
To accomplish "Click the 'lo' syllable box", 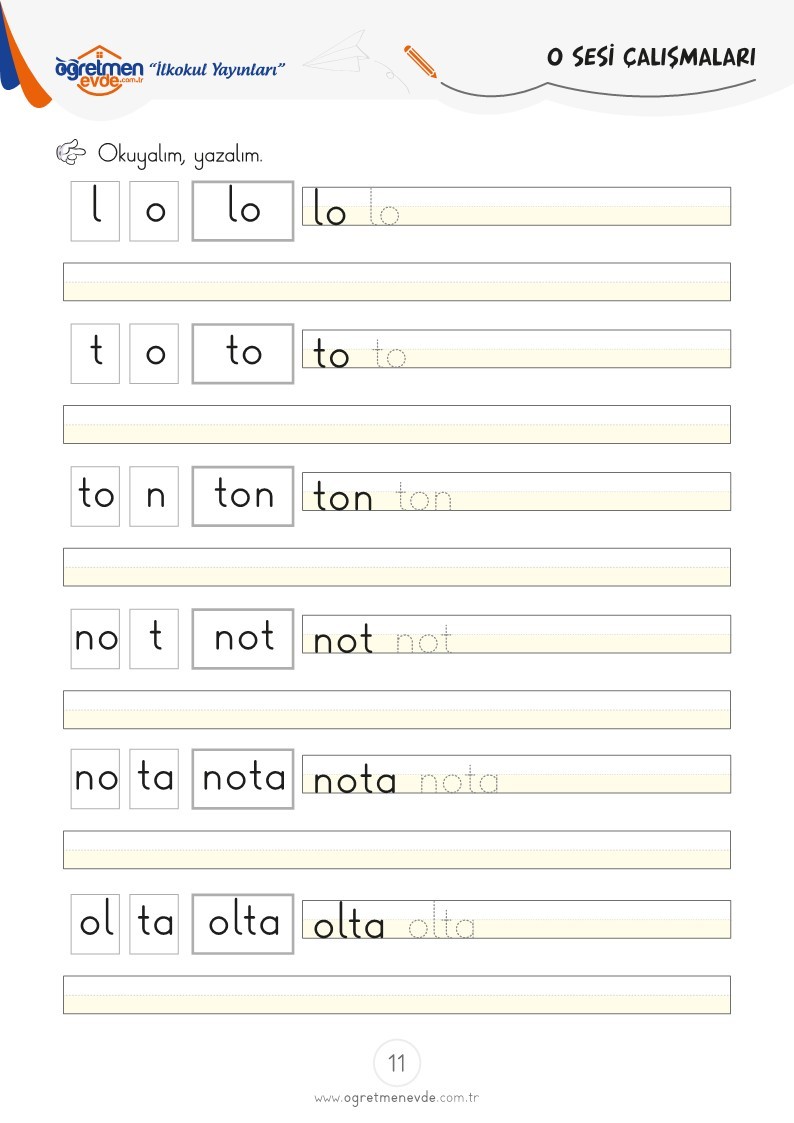I will 243,211.
